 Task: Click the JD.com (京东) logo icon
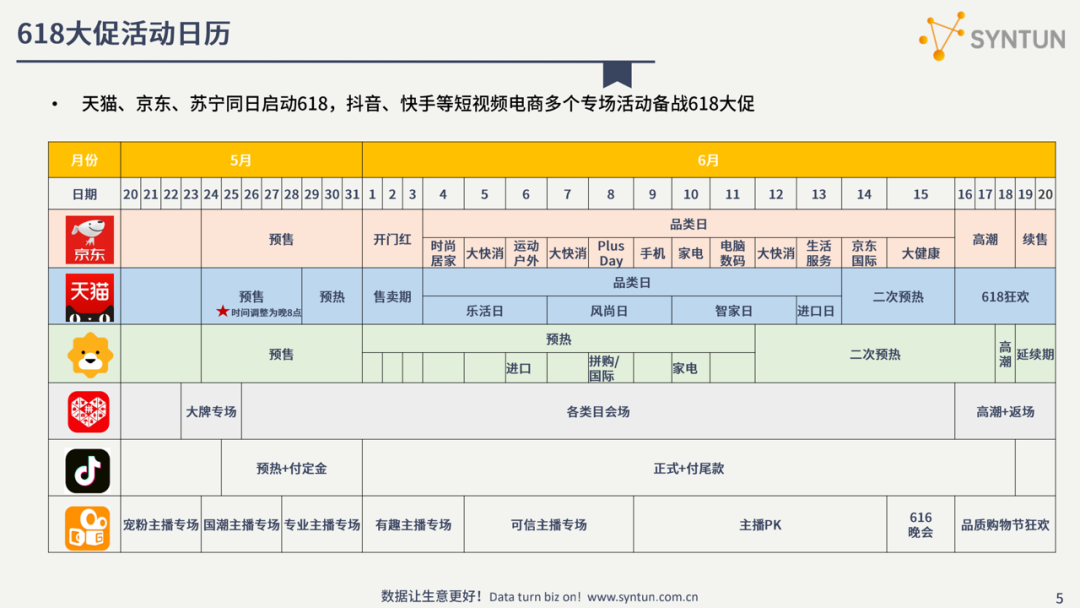click(90, 240)
